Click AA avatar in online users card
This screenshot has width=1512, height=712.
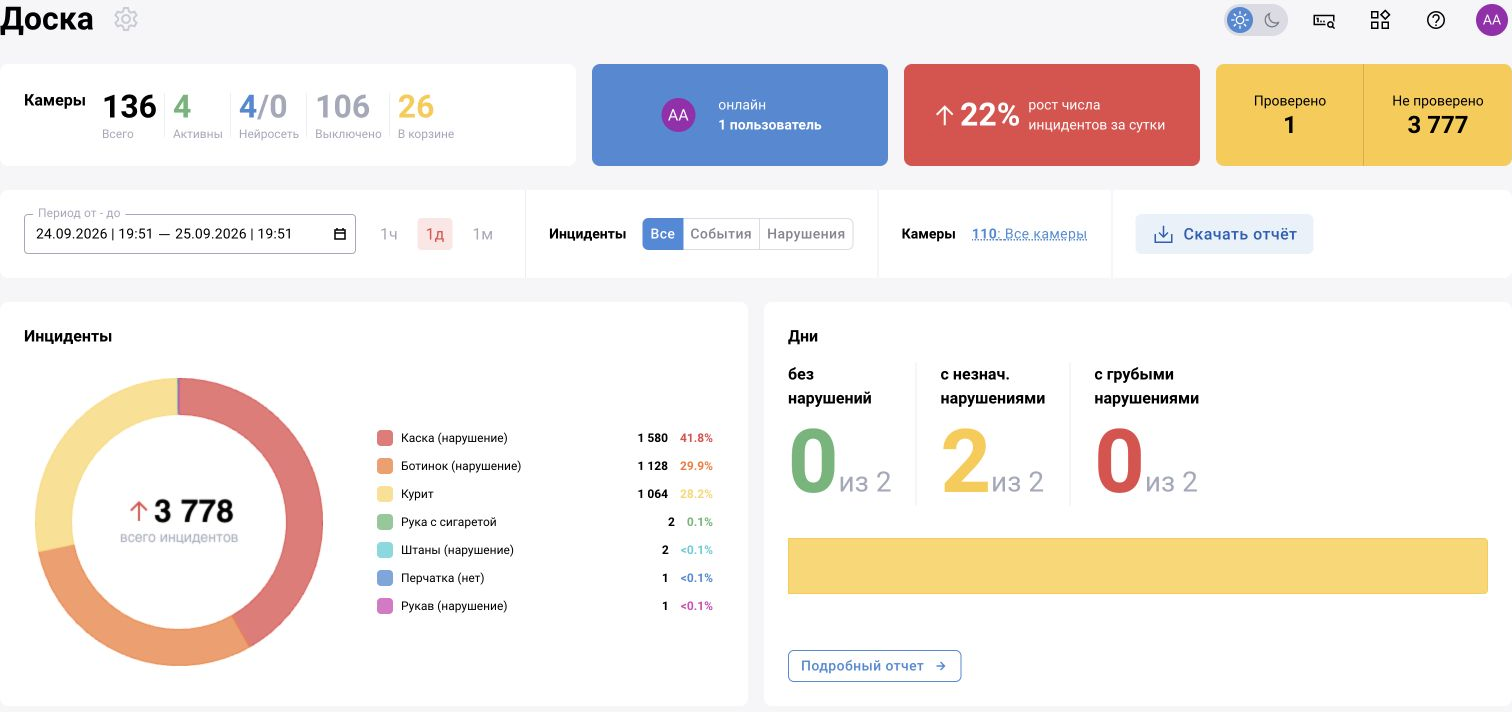[678, 115]
